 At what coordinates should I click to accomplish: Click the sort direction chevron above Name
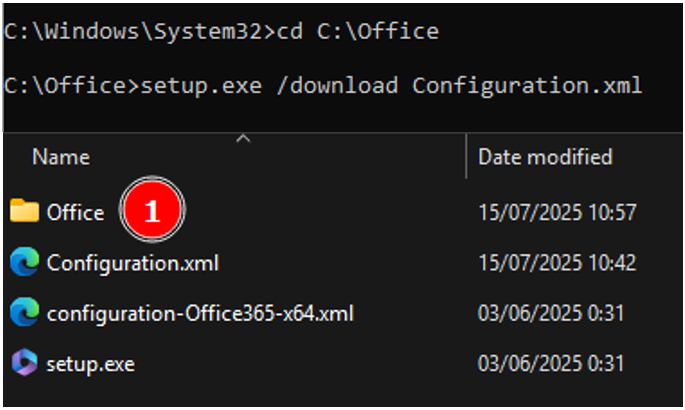click(243, 139)
